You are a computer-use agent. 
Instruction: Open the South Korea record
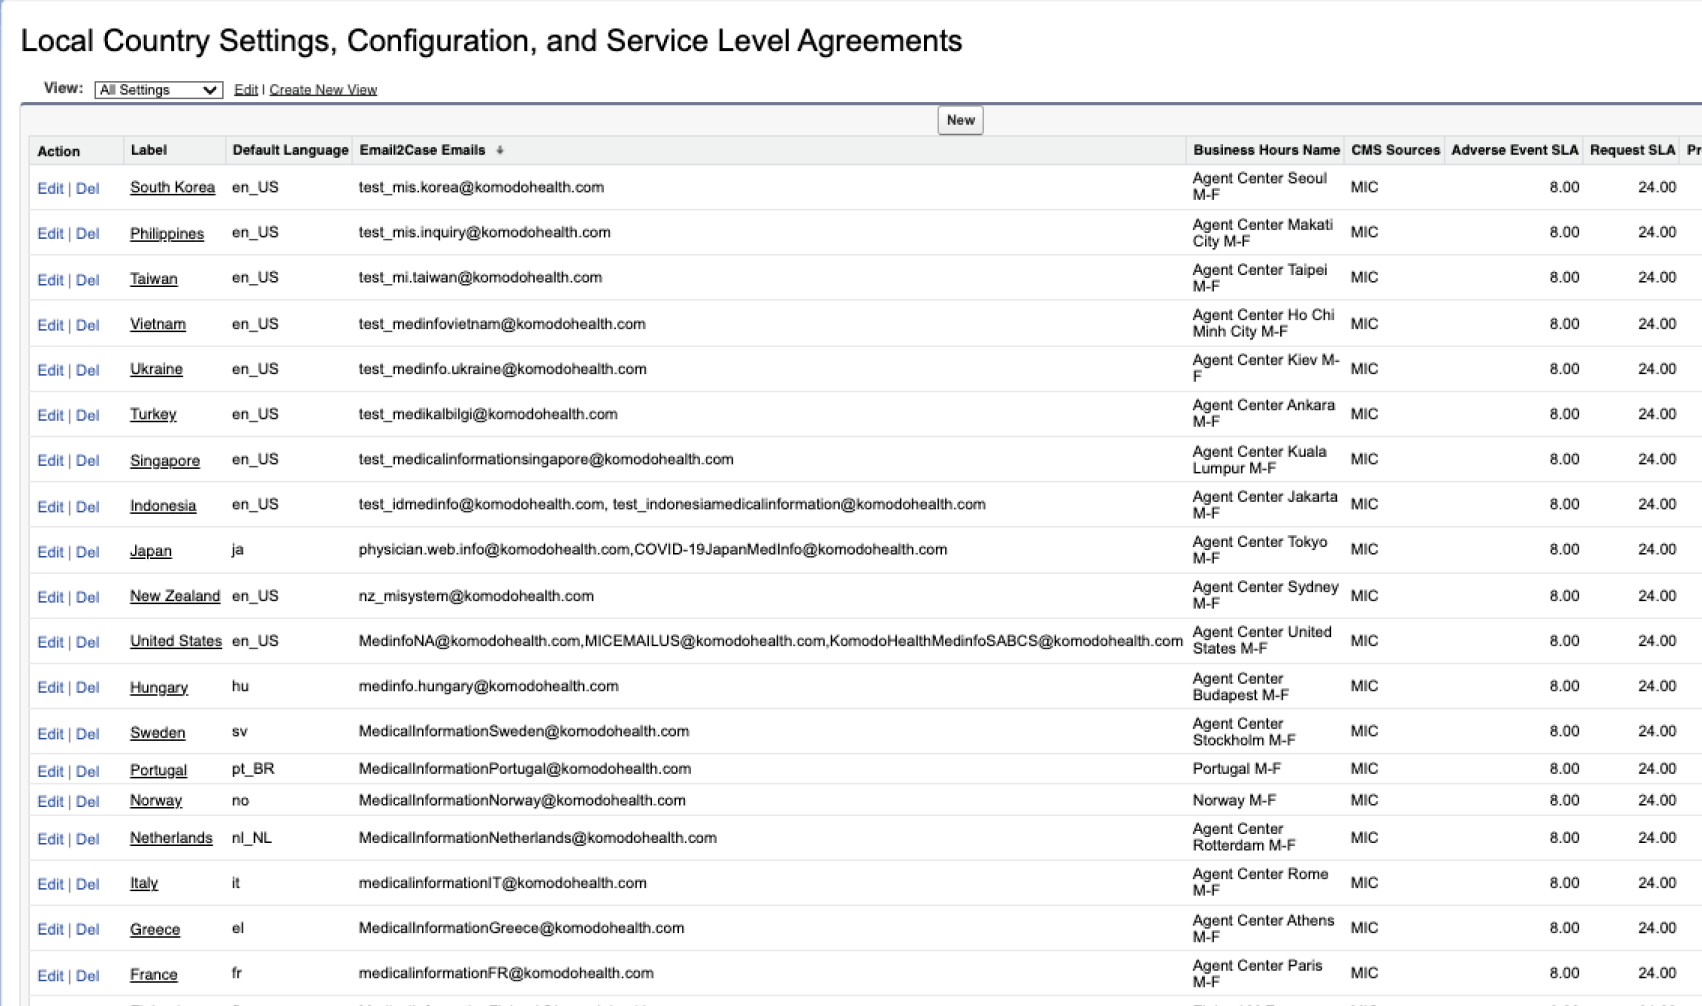pos(172,187)
